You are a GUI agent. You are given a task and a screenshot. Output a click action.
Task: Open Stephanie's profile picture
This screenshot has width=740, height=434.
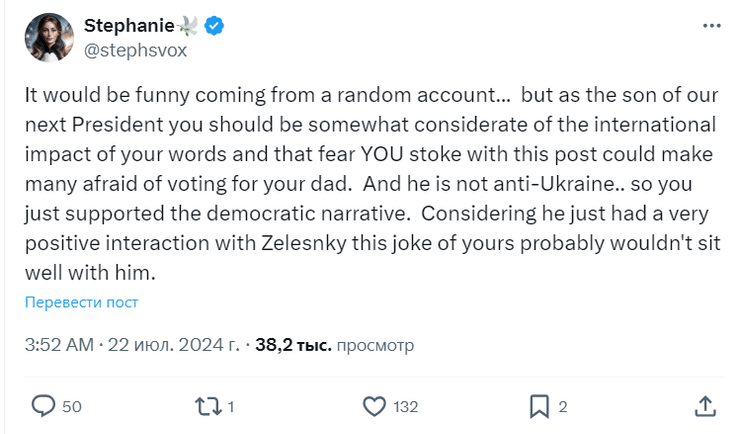[49, 37]
